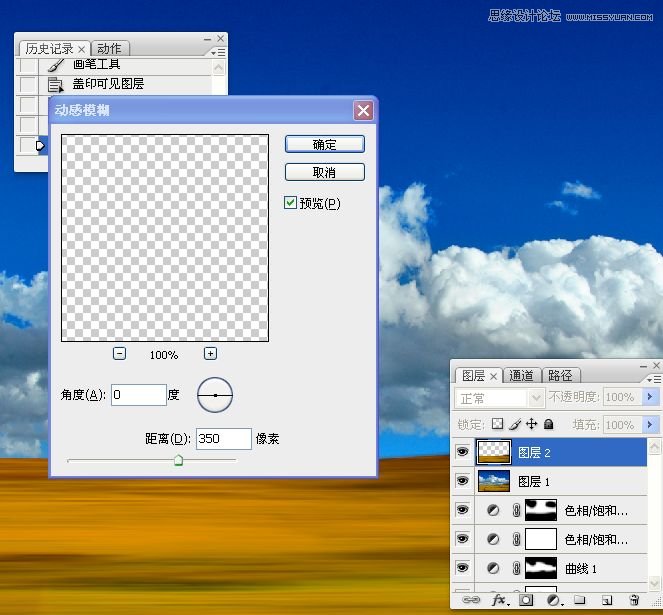The width and height of the screenshot is (663, 615).
Task: Select the 图层 1 thumbnail
Action: [493, 481]
